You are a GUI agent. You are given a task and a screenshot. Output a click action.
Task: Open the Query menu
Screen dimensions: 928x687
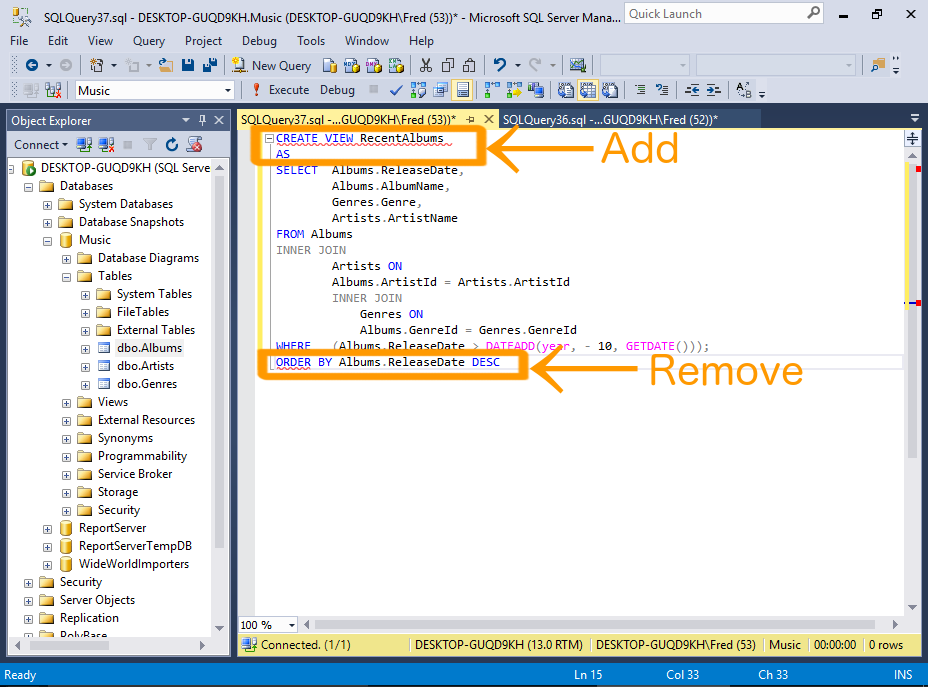click(x=148, y=41)
